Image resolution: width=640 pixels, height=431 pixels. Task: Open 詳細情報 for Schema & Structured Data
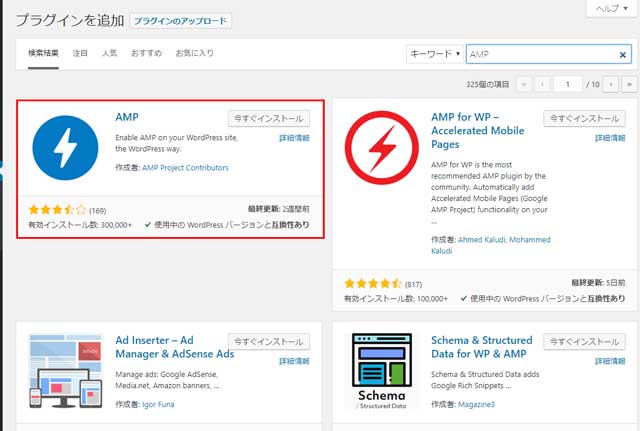pos(610,361)
